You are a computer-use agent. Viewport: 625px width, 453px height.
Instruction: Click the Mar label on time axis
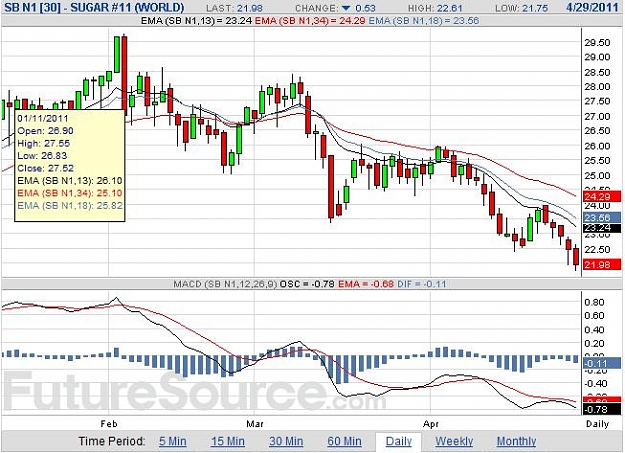(x=255, y=423)
